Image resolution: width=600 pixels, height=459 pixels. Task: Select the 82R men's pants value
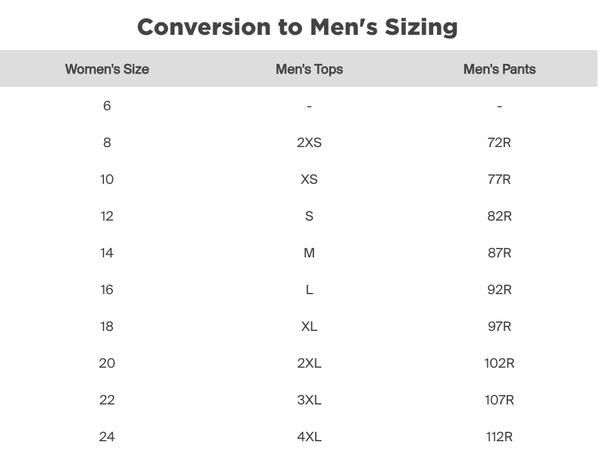pyautogui.click(x=499, y=216)
